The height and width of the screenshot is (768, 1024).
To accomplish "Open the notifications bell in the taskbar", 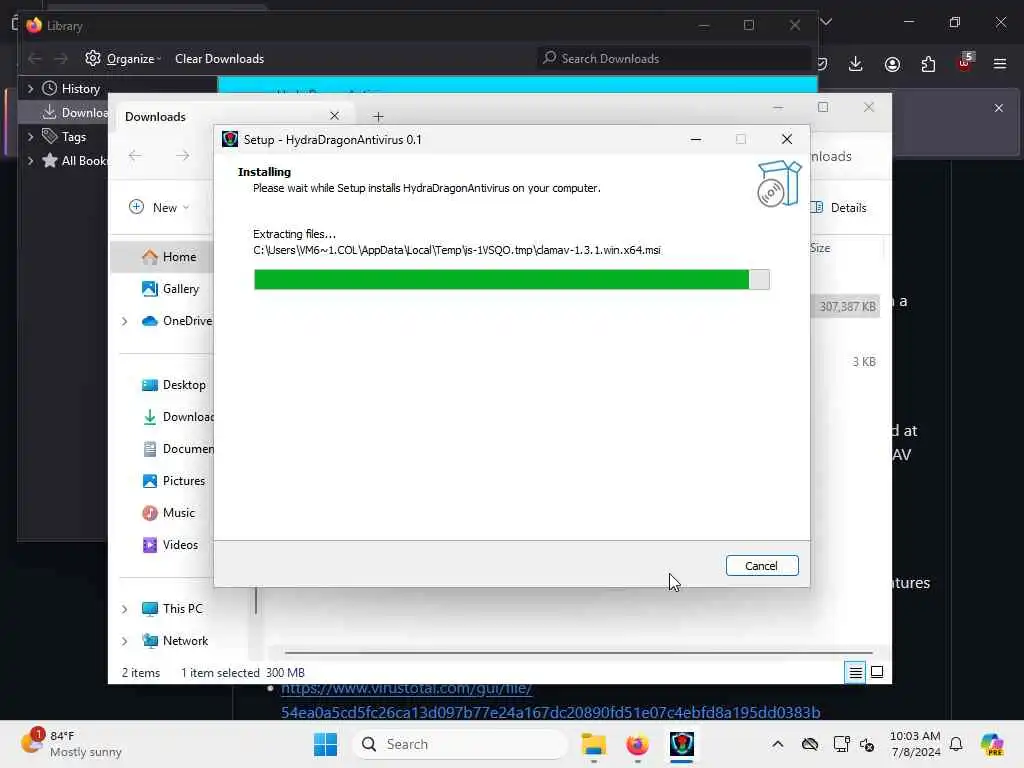I will (956, 744).
